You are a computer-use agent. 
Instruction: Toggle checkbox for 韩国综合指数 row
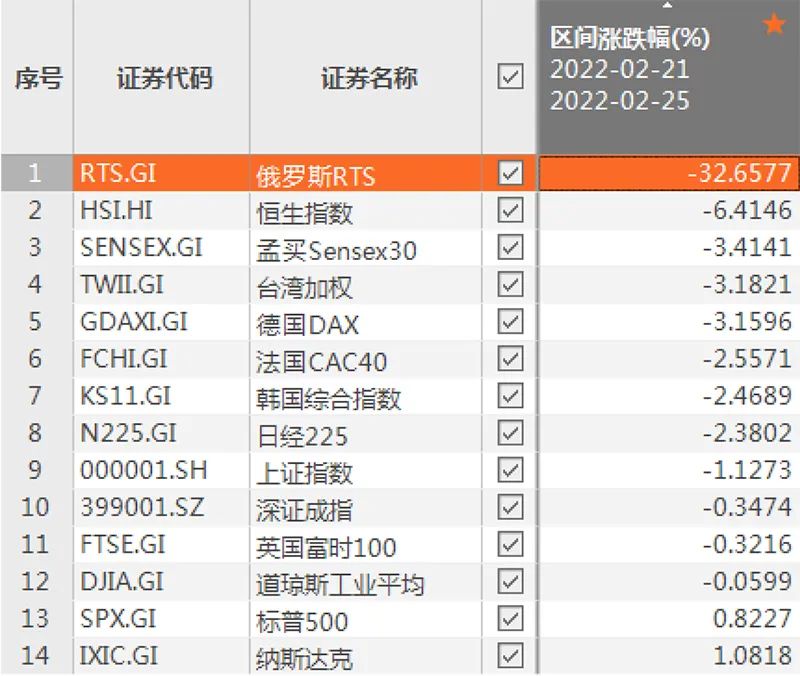[x=510, y=396]
